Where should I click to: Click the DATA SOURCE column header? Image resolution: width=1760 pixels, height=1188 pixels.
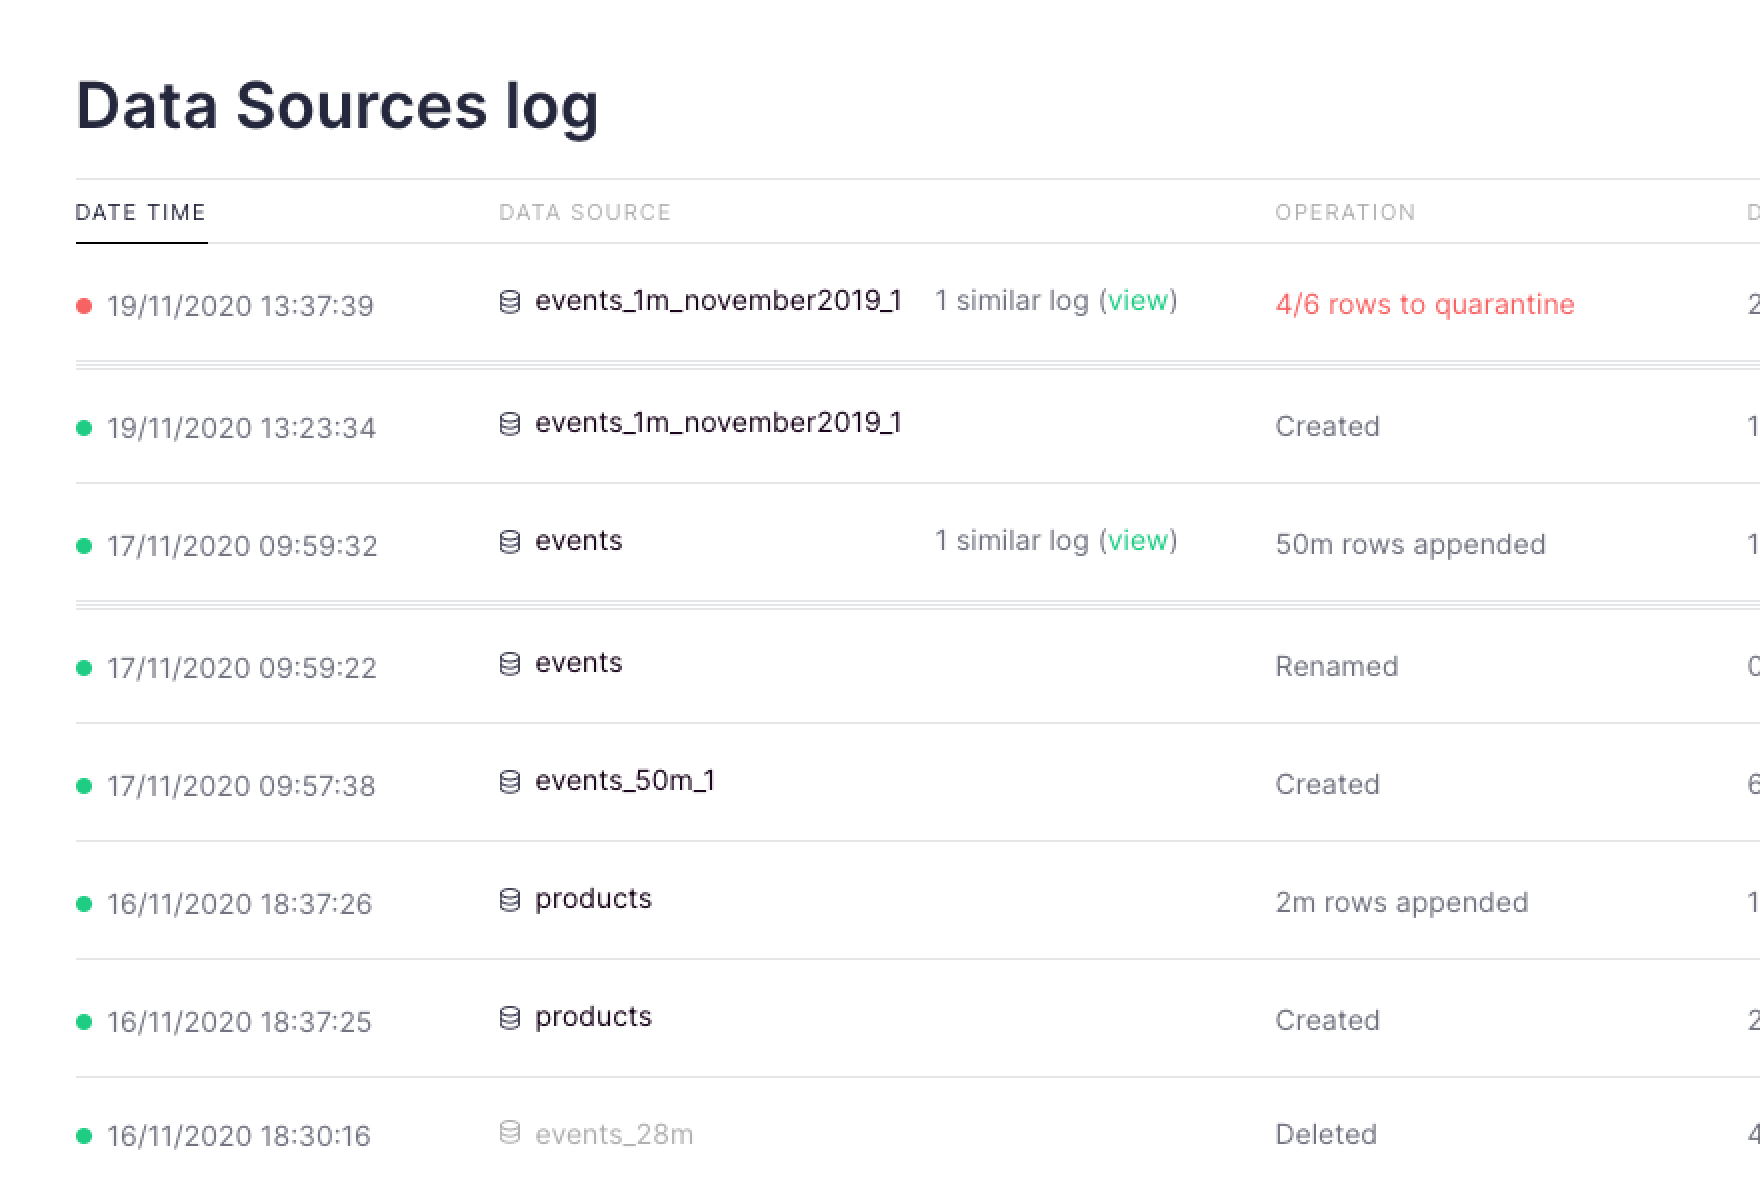coord(585,212)
